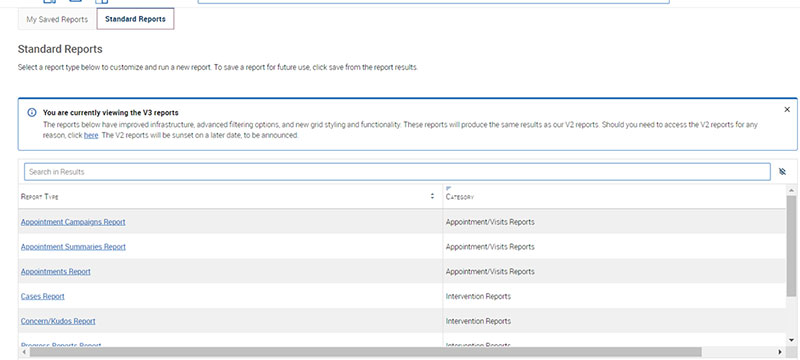Screen dimensions: 800x360
Task: Sort using the Report Type sort arrows
Action: click(432, 196)
